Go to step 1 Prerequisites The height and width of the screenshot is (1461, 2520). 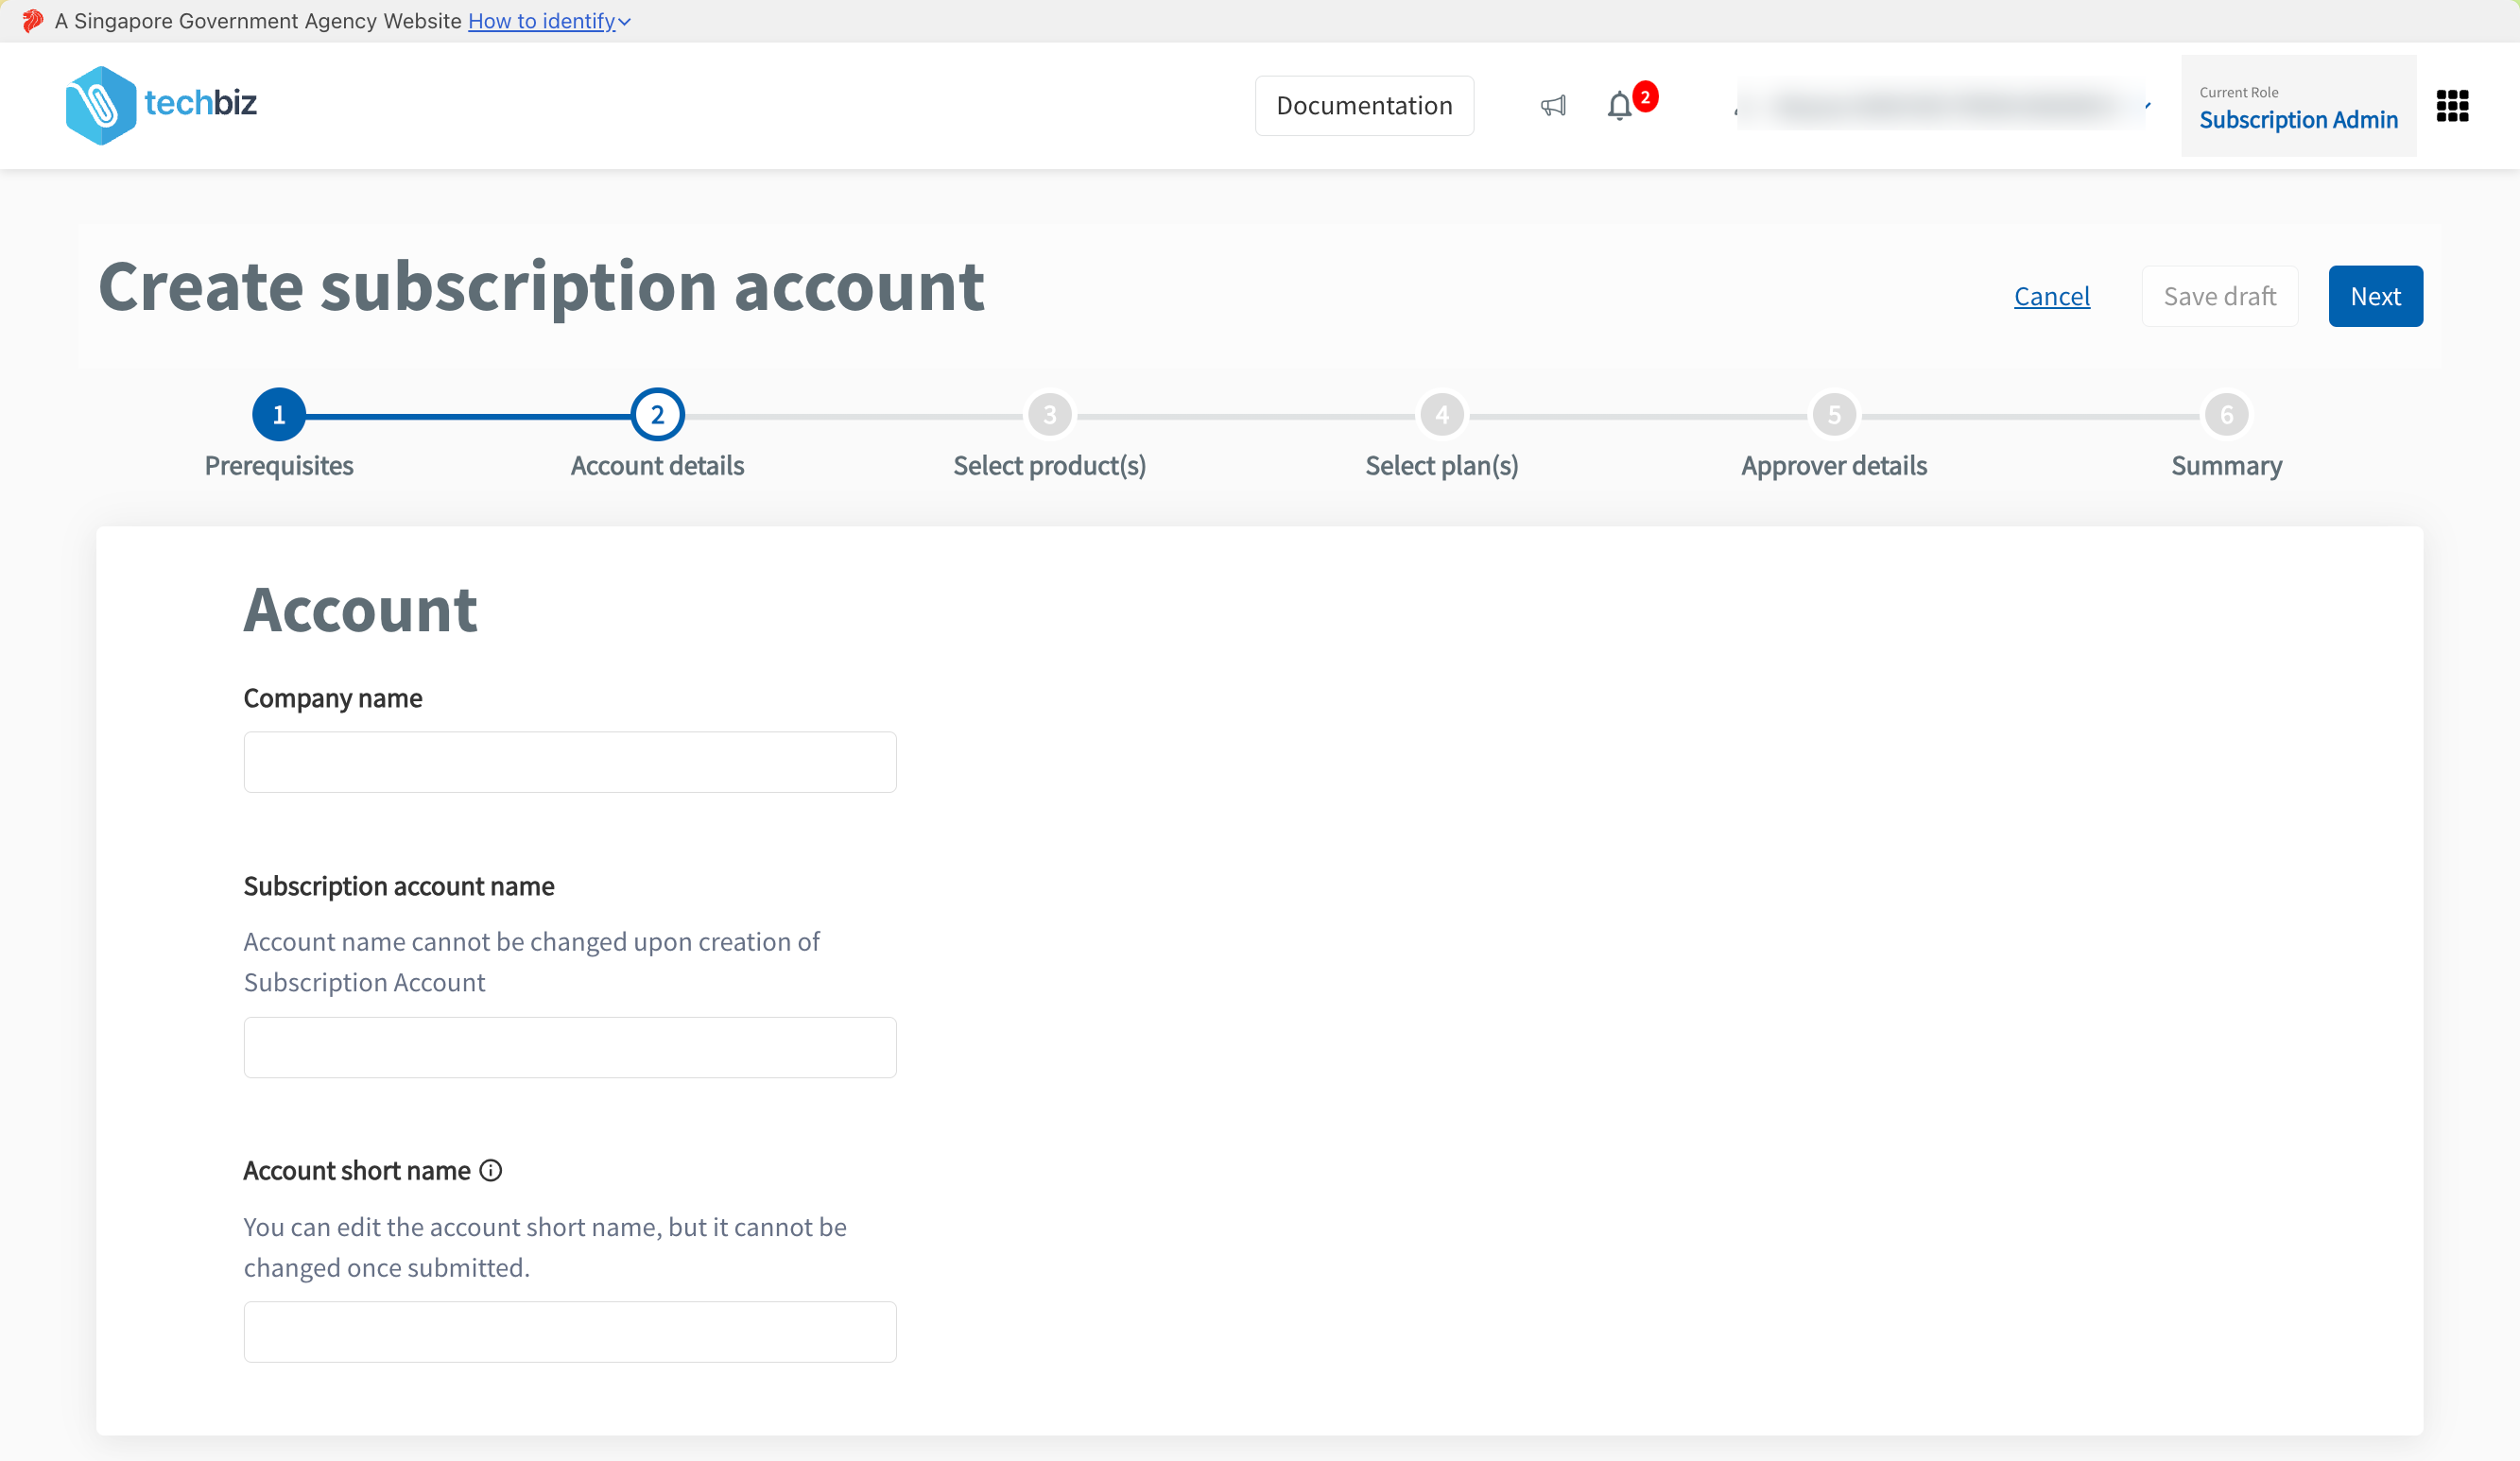279,415
